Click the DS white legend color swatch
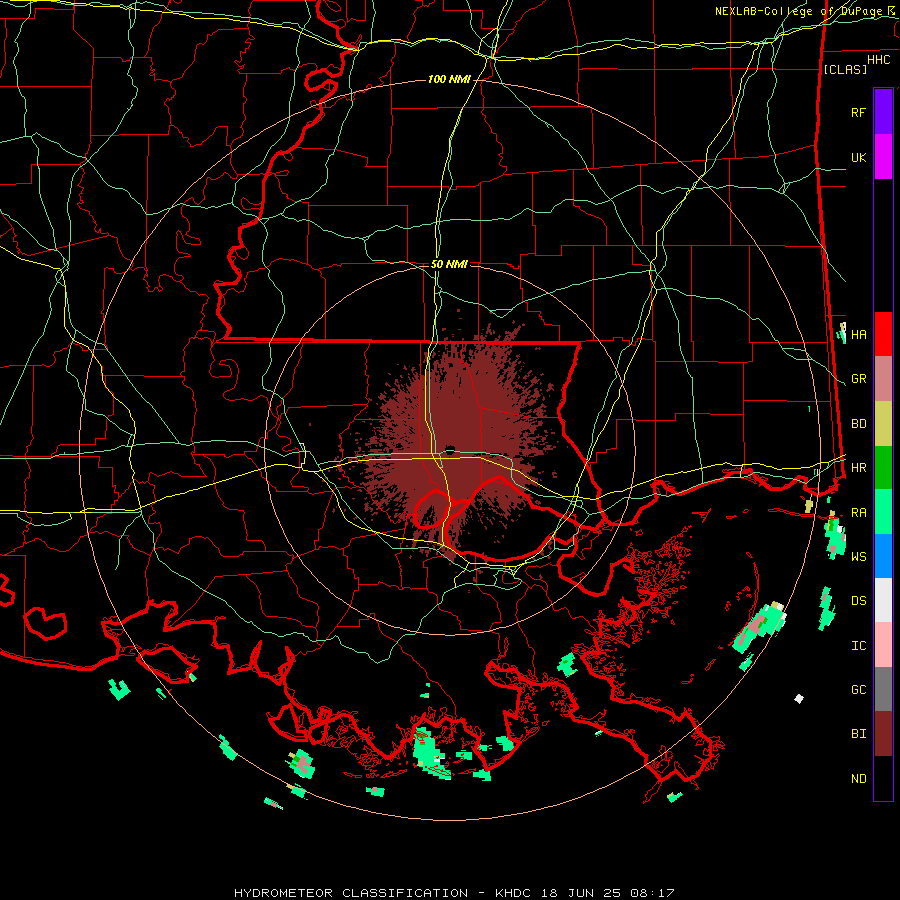Screen dimensions: 900x900 [883, 600]
